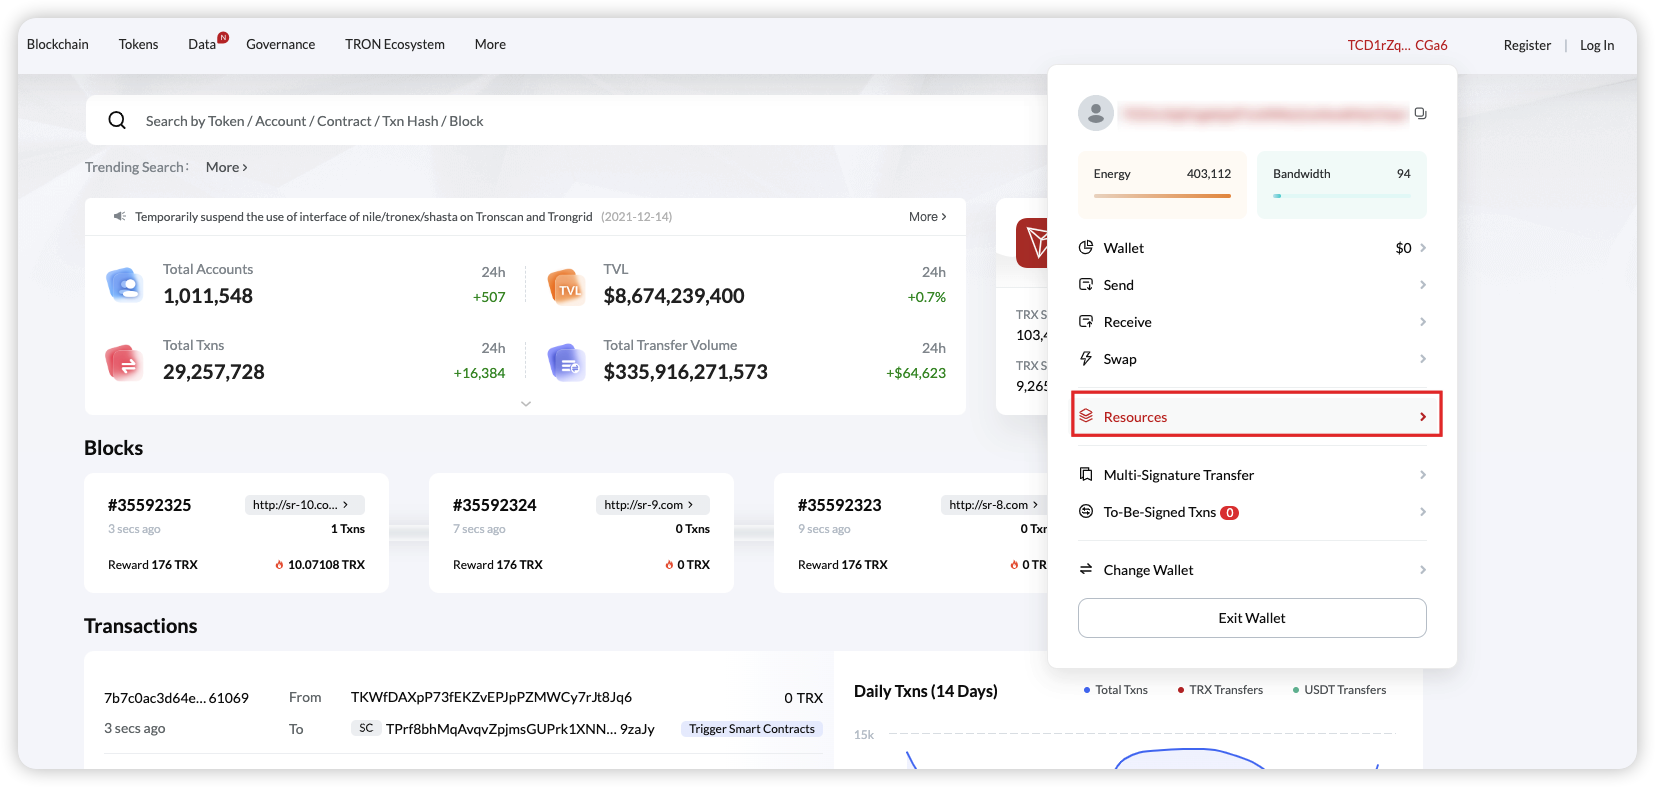This screenshot has width=1655, height=787.
Task: Toggle TRX Transfers legend series
Action: pos(1220,690)
